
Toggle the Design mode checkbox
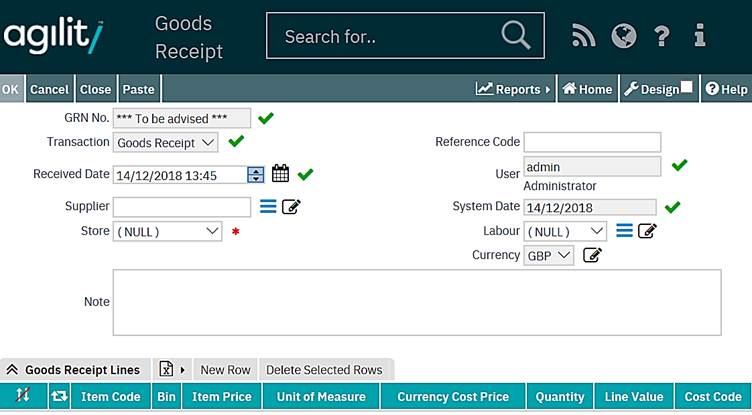(x=687, y=88)
